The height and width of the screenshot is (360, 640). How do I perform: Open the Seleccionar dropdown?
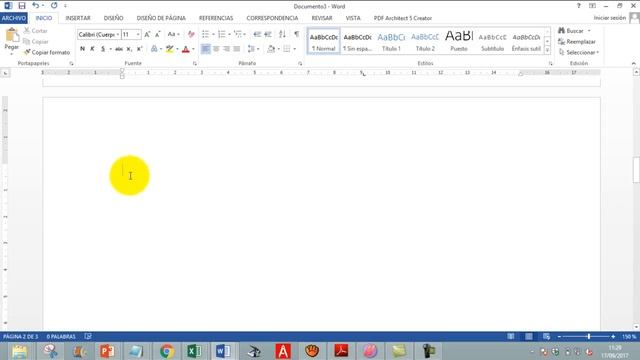[x=579, y=52]
